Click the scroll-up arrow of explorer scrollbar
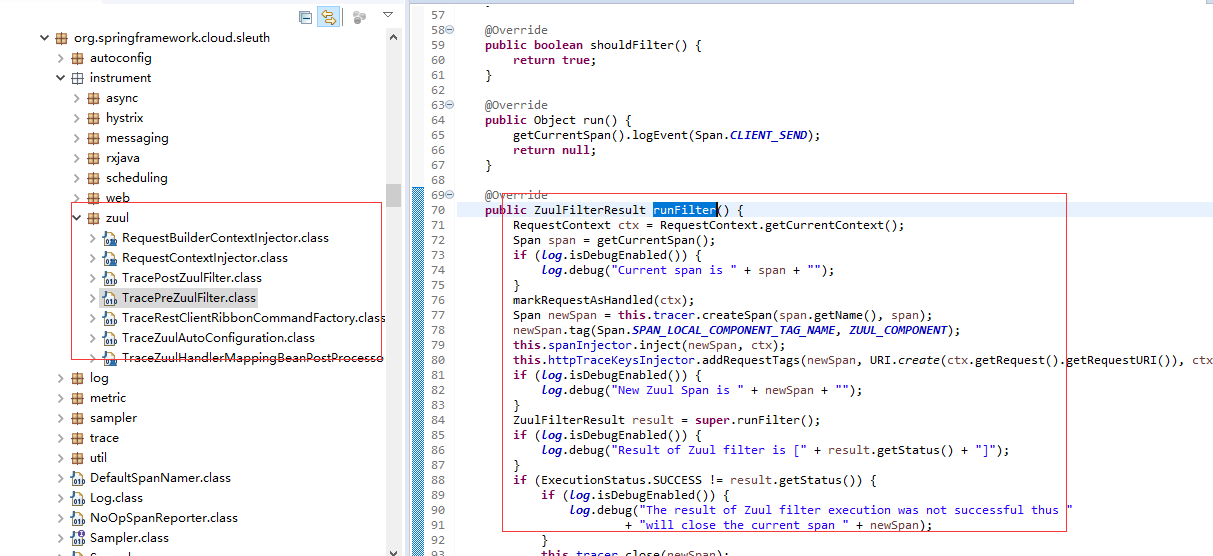This screenshot has height=556, width=1213. (x=394, y=38)
